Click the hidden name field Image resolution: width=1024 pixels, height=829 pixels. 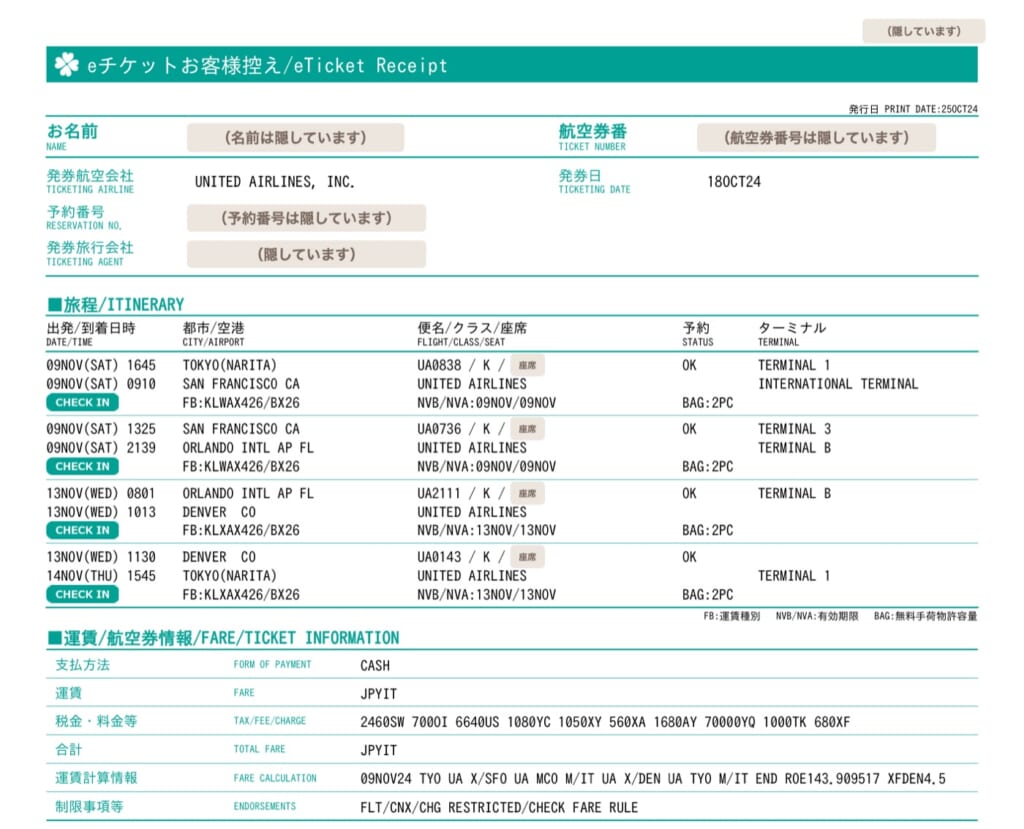pos(295,138)
